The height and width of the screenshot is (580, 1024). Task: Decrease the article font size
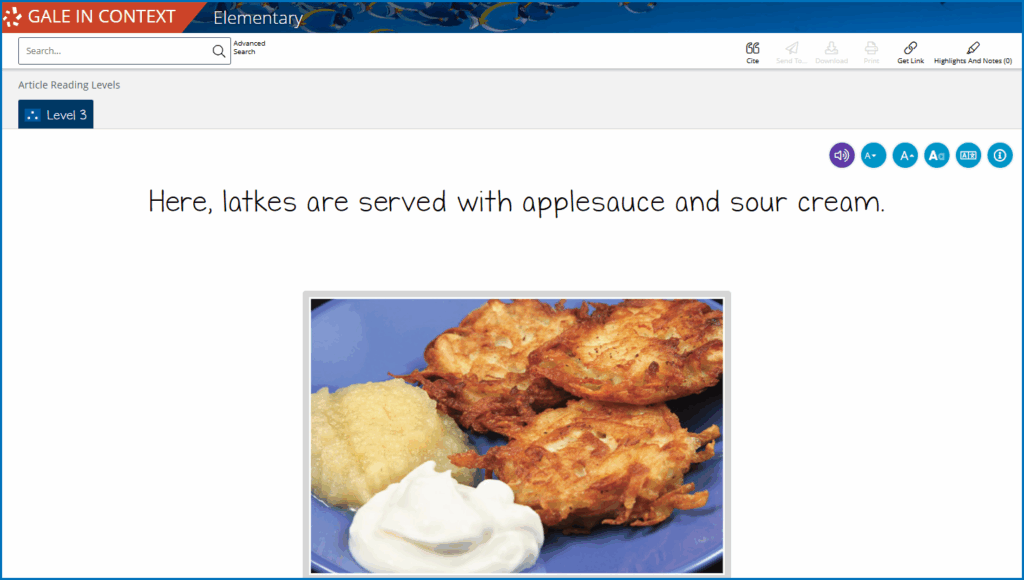pyautogui.click(x=873, y=155)
